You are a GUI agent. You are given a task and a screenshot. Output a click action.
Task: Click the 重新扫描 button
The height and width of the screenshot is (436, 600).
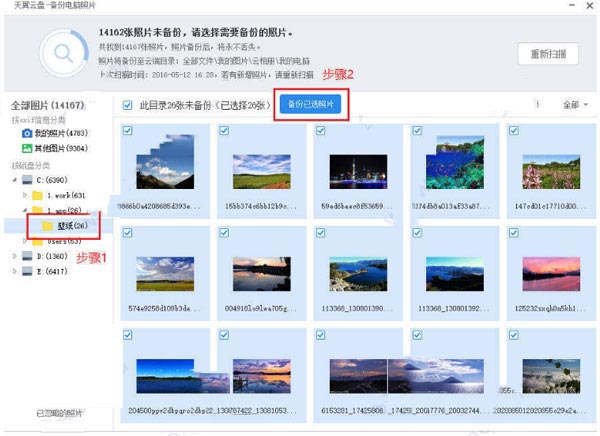coord(548,54)
